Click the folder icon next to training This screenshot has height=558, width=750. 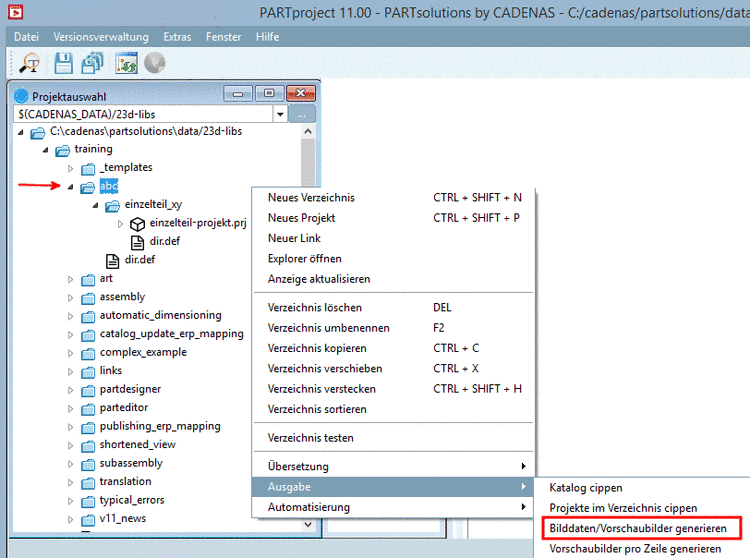pos(62,151)
